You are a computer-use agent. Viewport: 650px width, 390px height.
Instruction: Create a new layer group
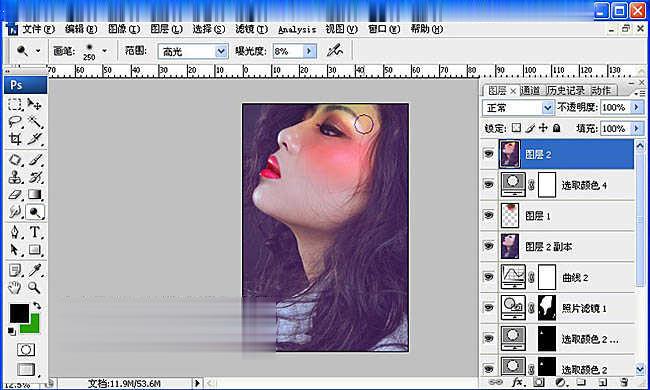(581, 382)
